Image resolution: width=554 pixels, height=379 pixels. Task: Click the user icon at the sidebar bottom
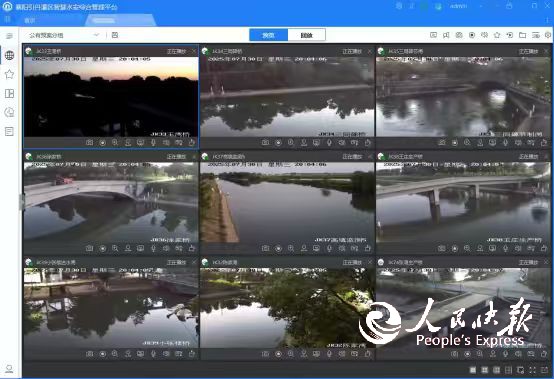click(x=10, y=369)
